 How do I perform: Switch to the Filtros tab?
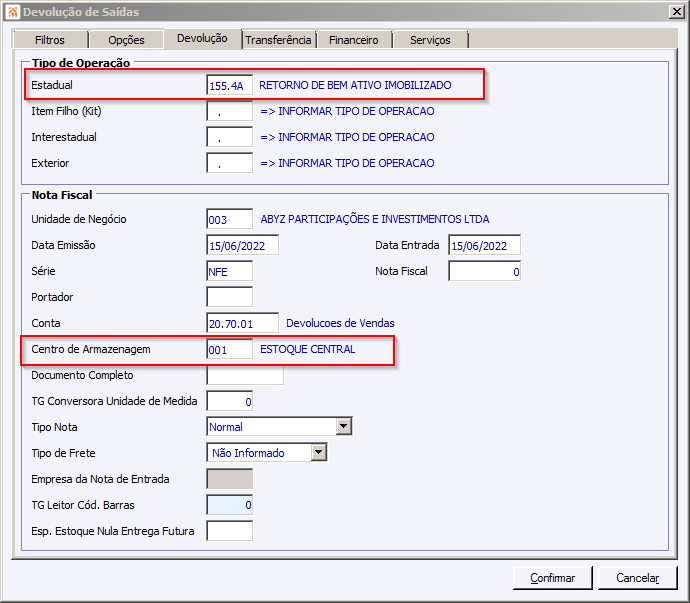pyautogui.click(x=50, y=40)
